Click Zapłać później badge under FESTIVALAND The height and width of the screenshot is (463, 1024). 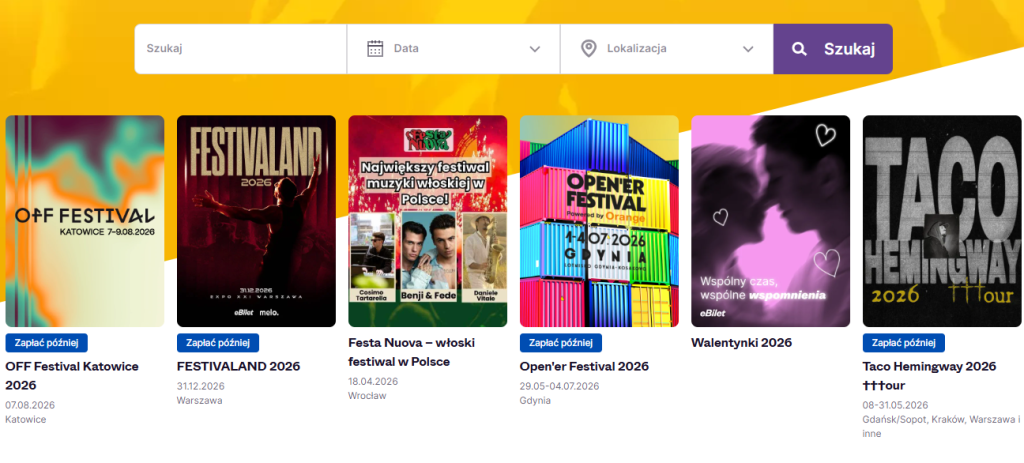pos(218,343)
